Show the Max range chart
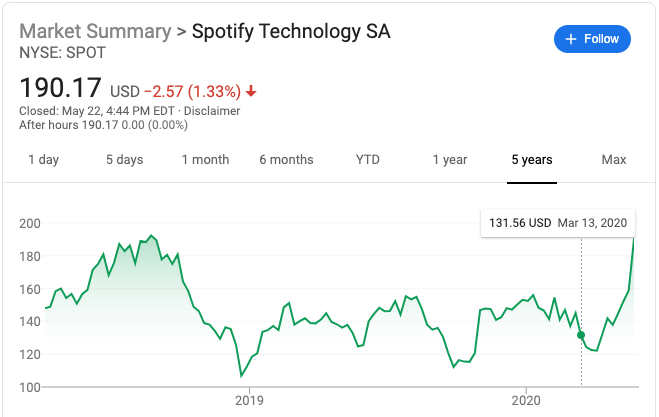Screen dimensions: 659x417 613,160
